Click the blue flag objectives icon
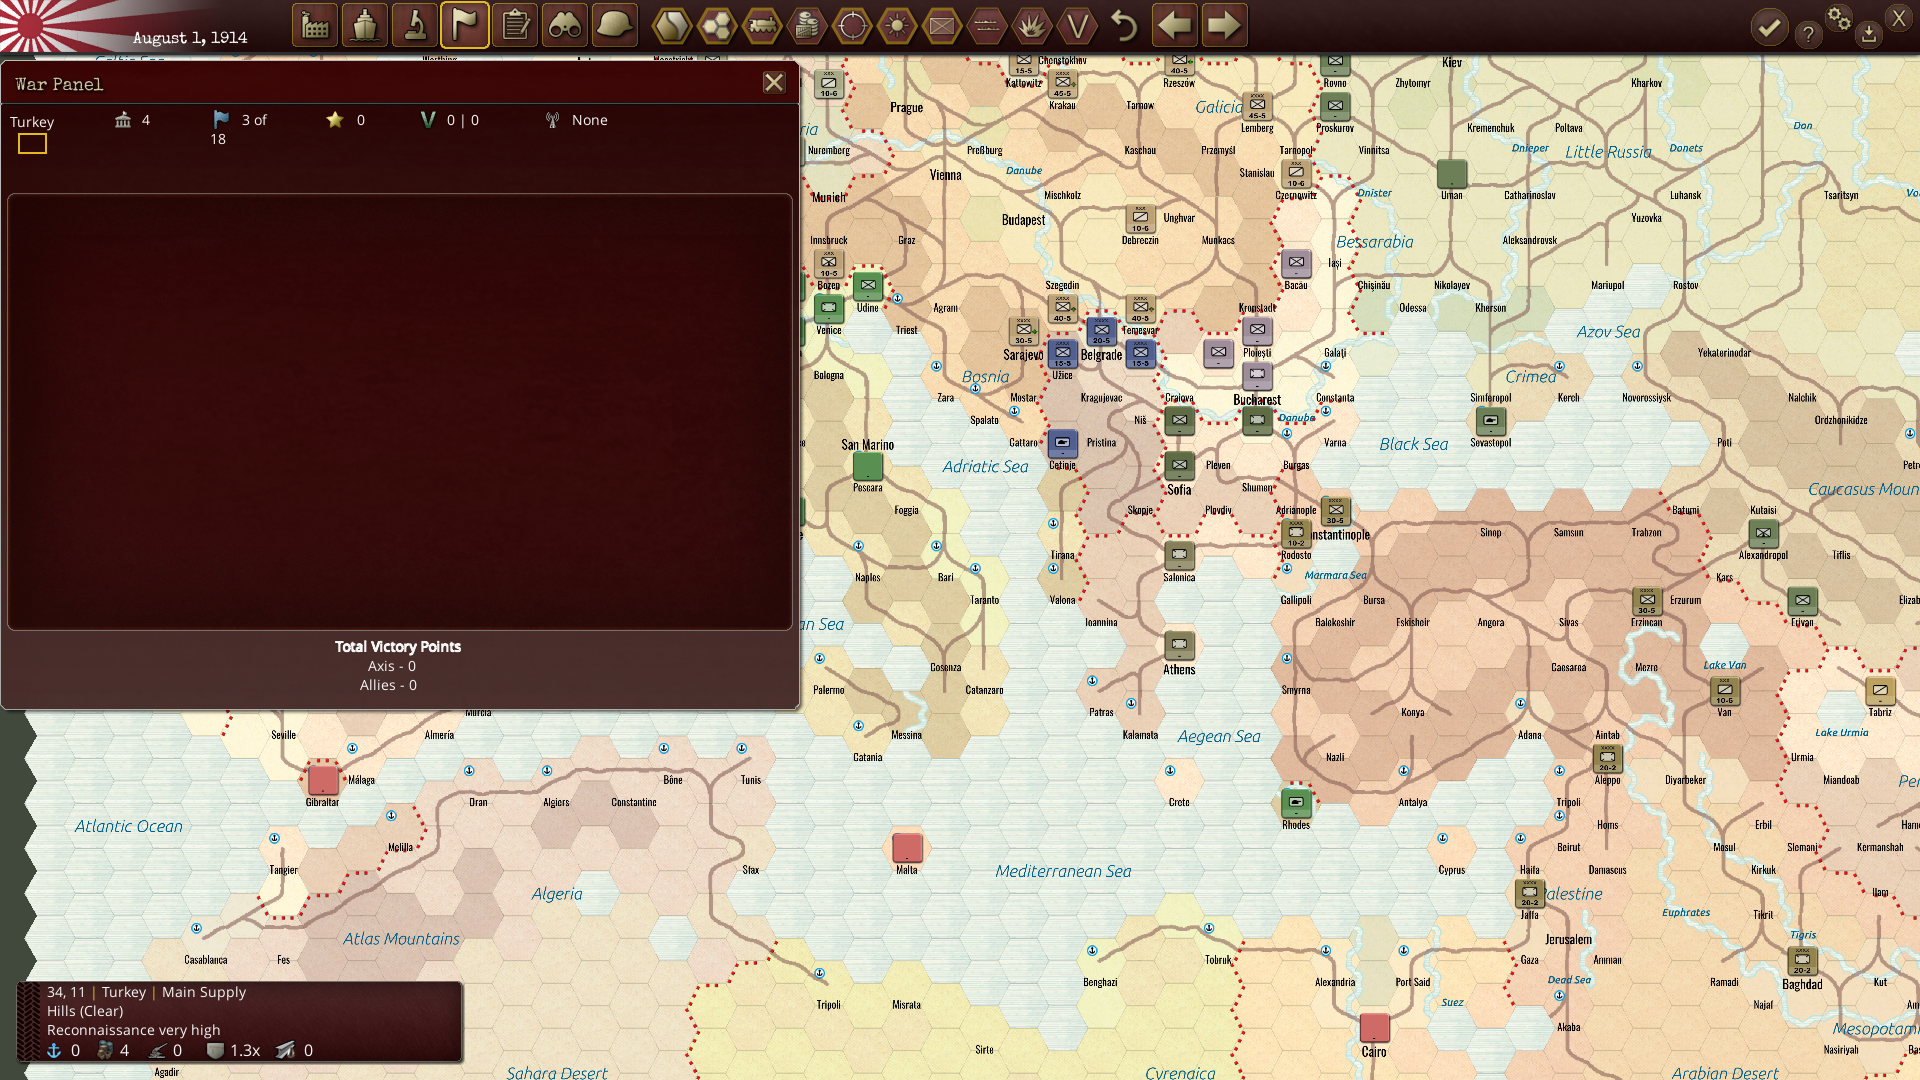Viewport: 1920px width, 1080px height. pyautogui.click(x=221, y=120)
